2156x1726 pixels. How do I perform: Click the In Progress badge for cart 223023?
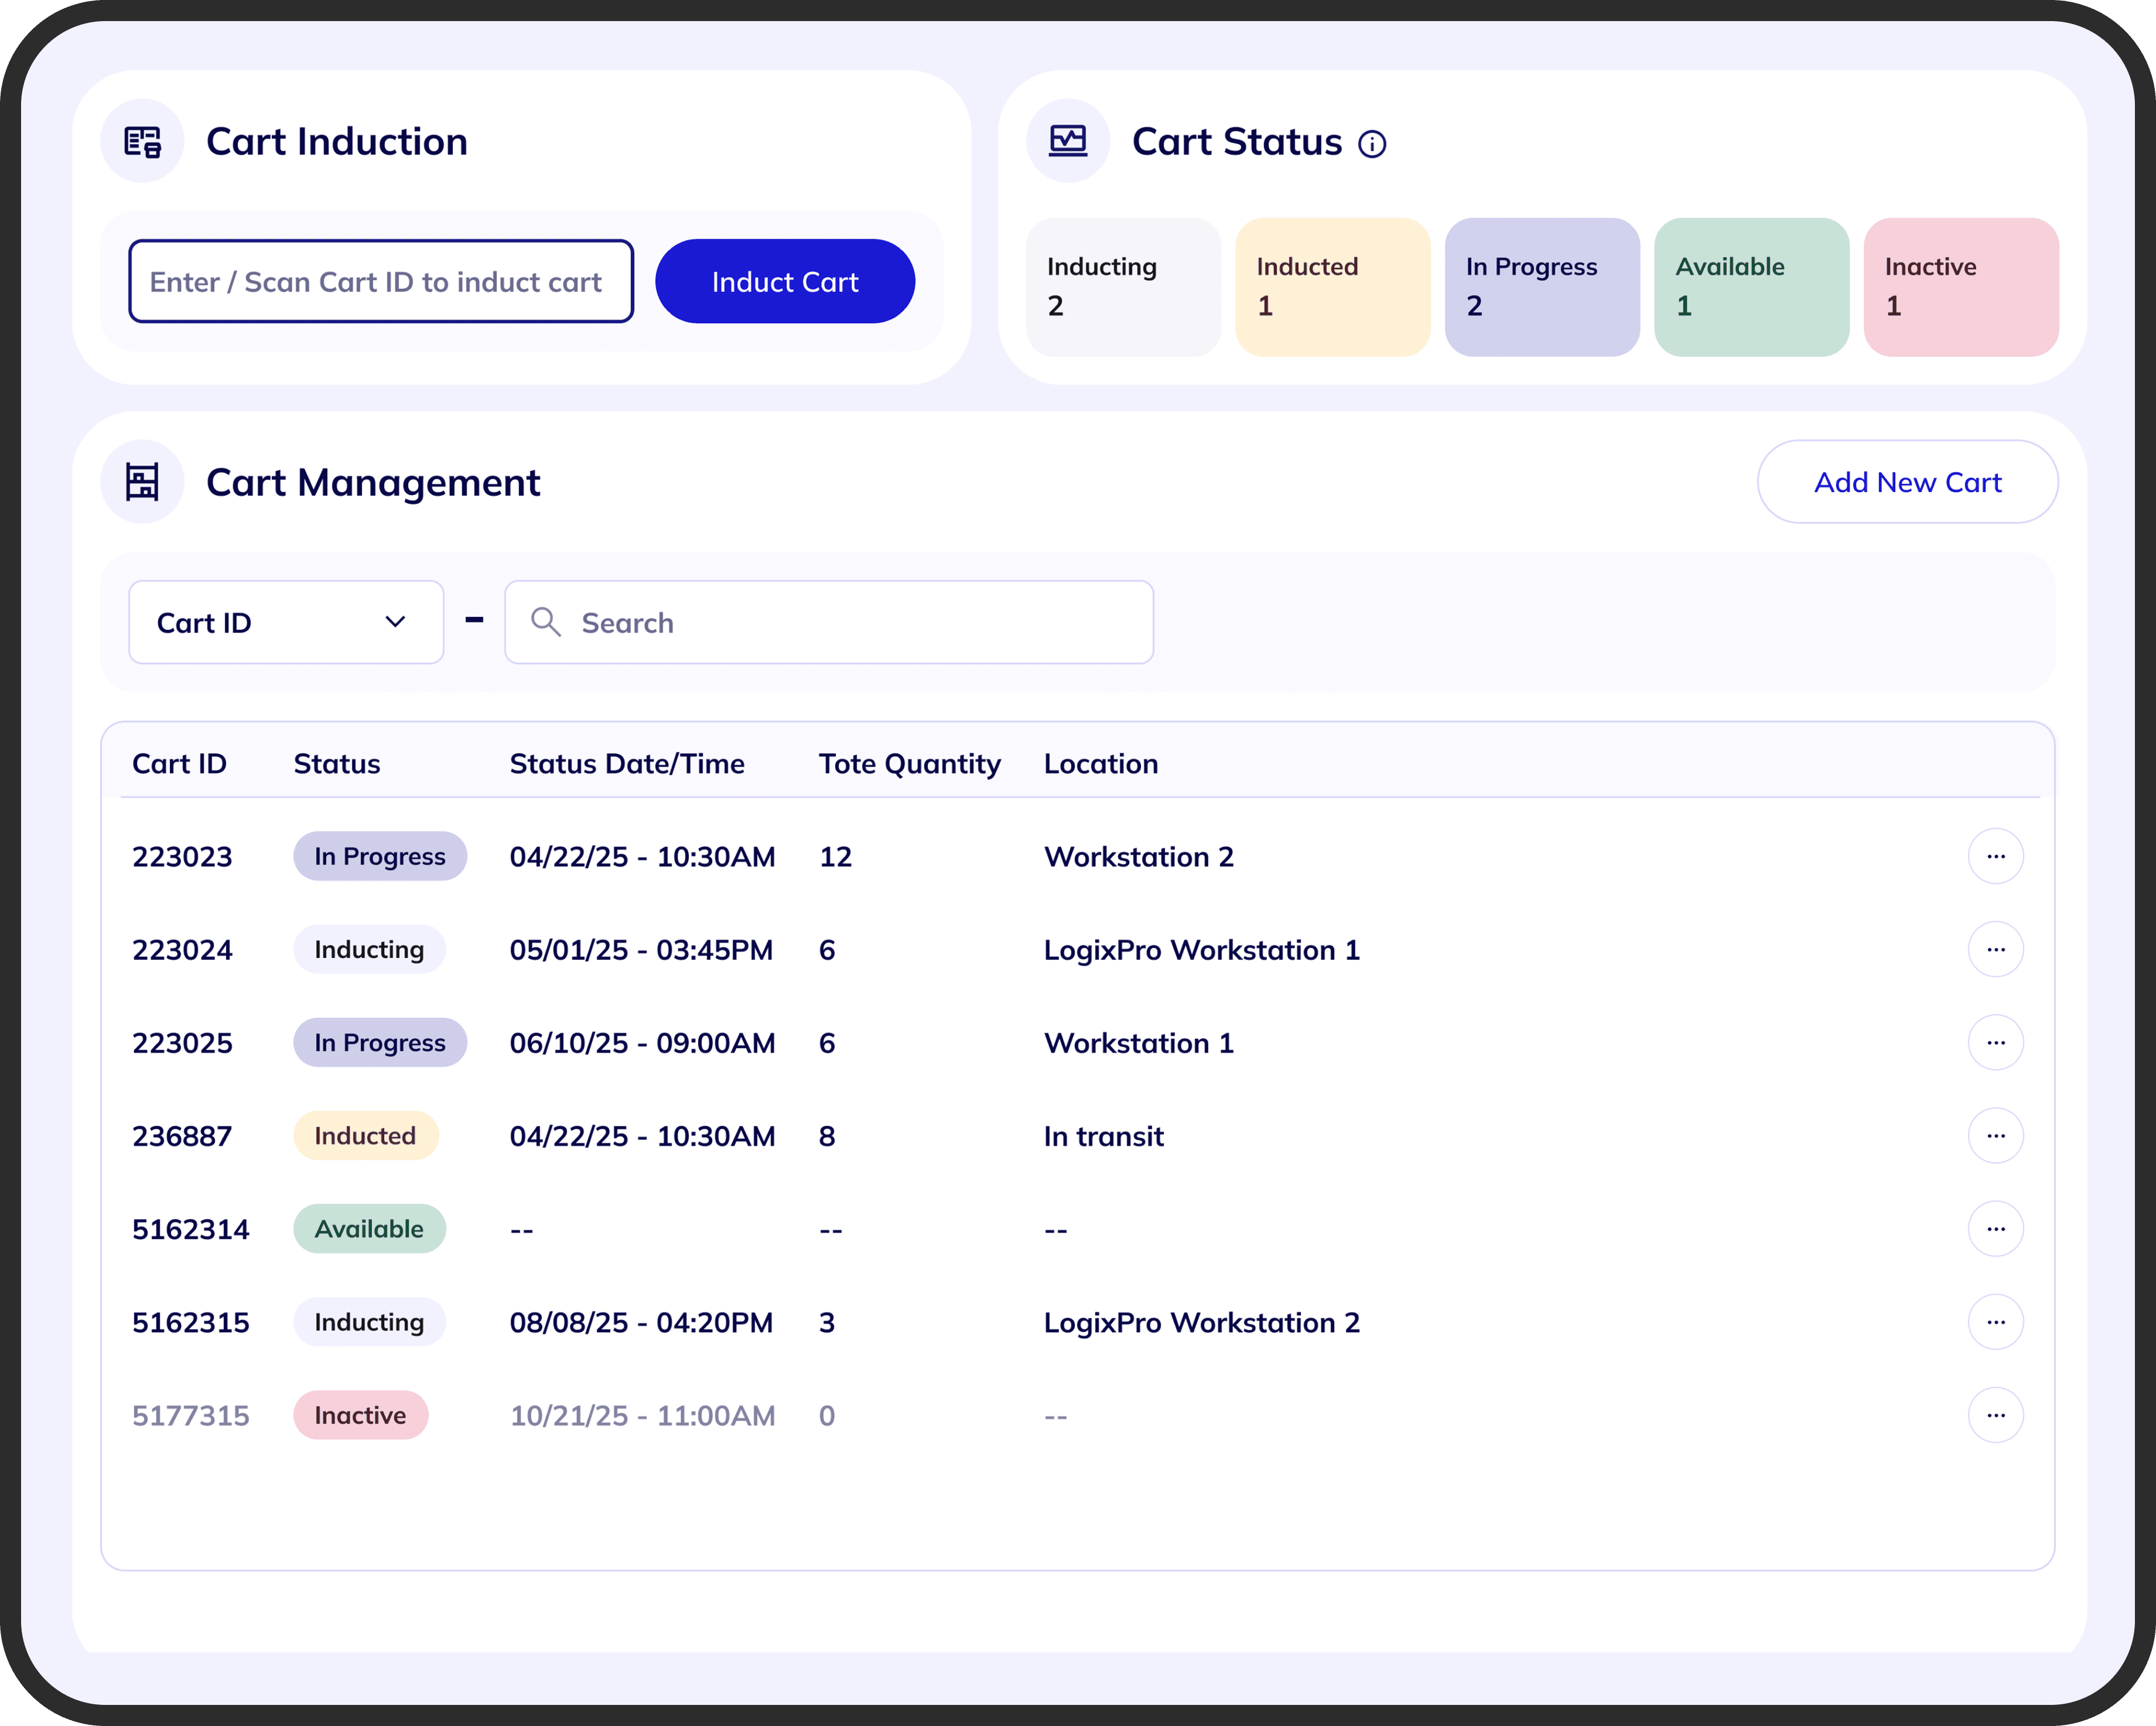click(x=380, y=856)
